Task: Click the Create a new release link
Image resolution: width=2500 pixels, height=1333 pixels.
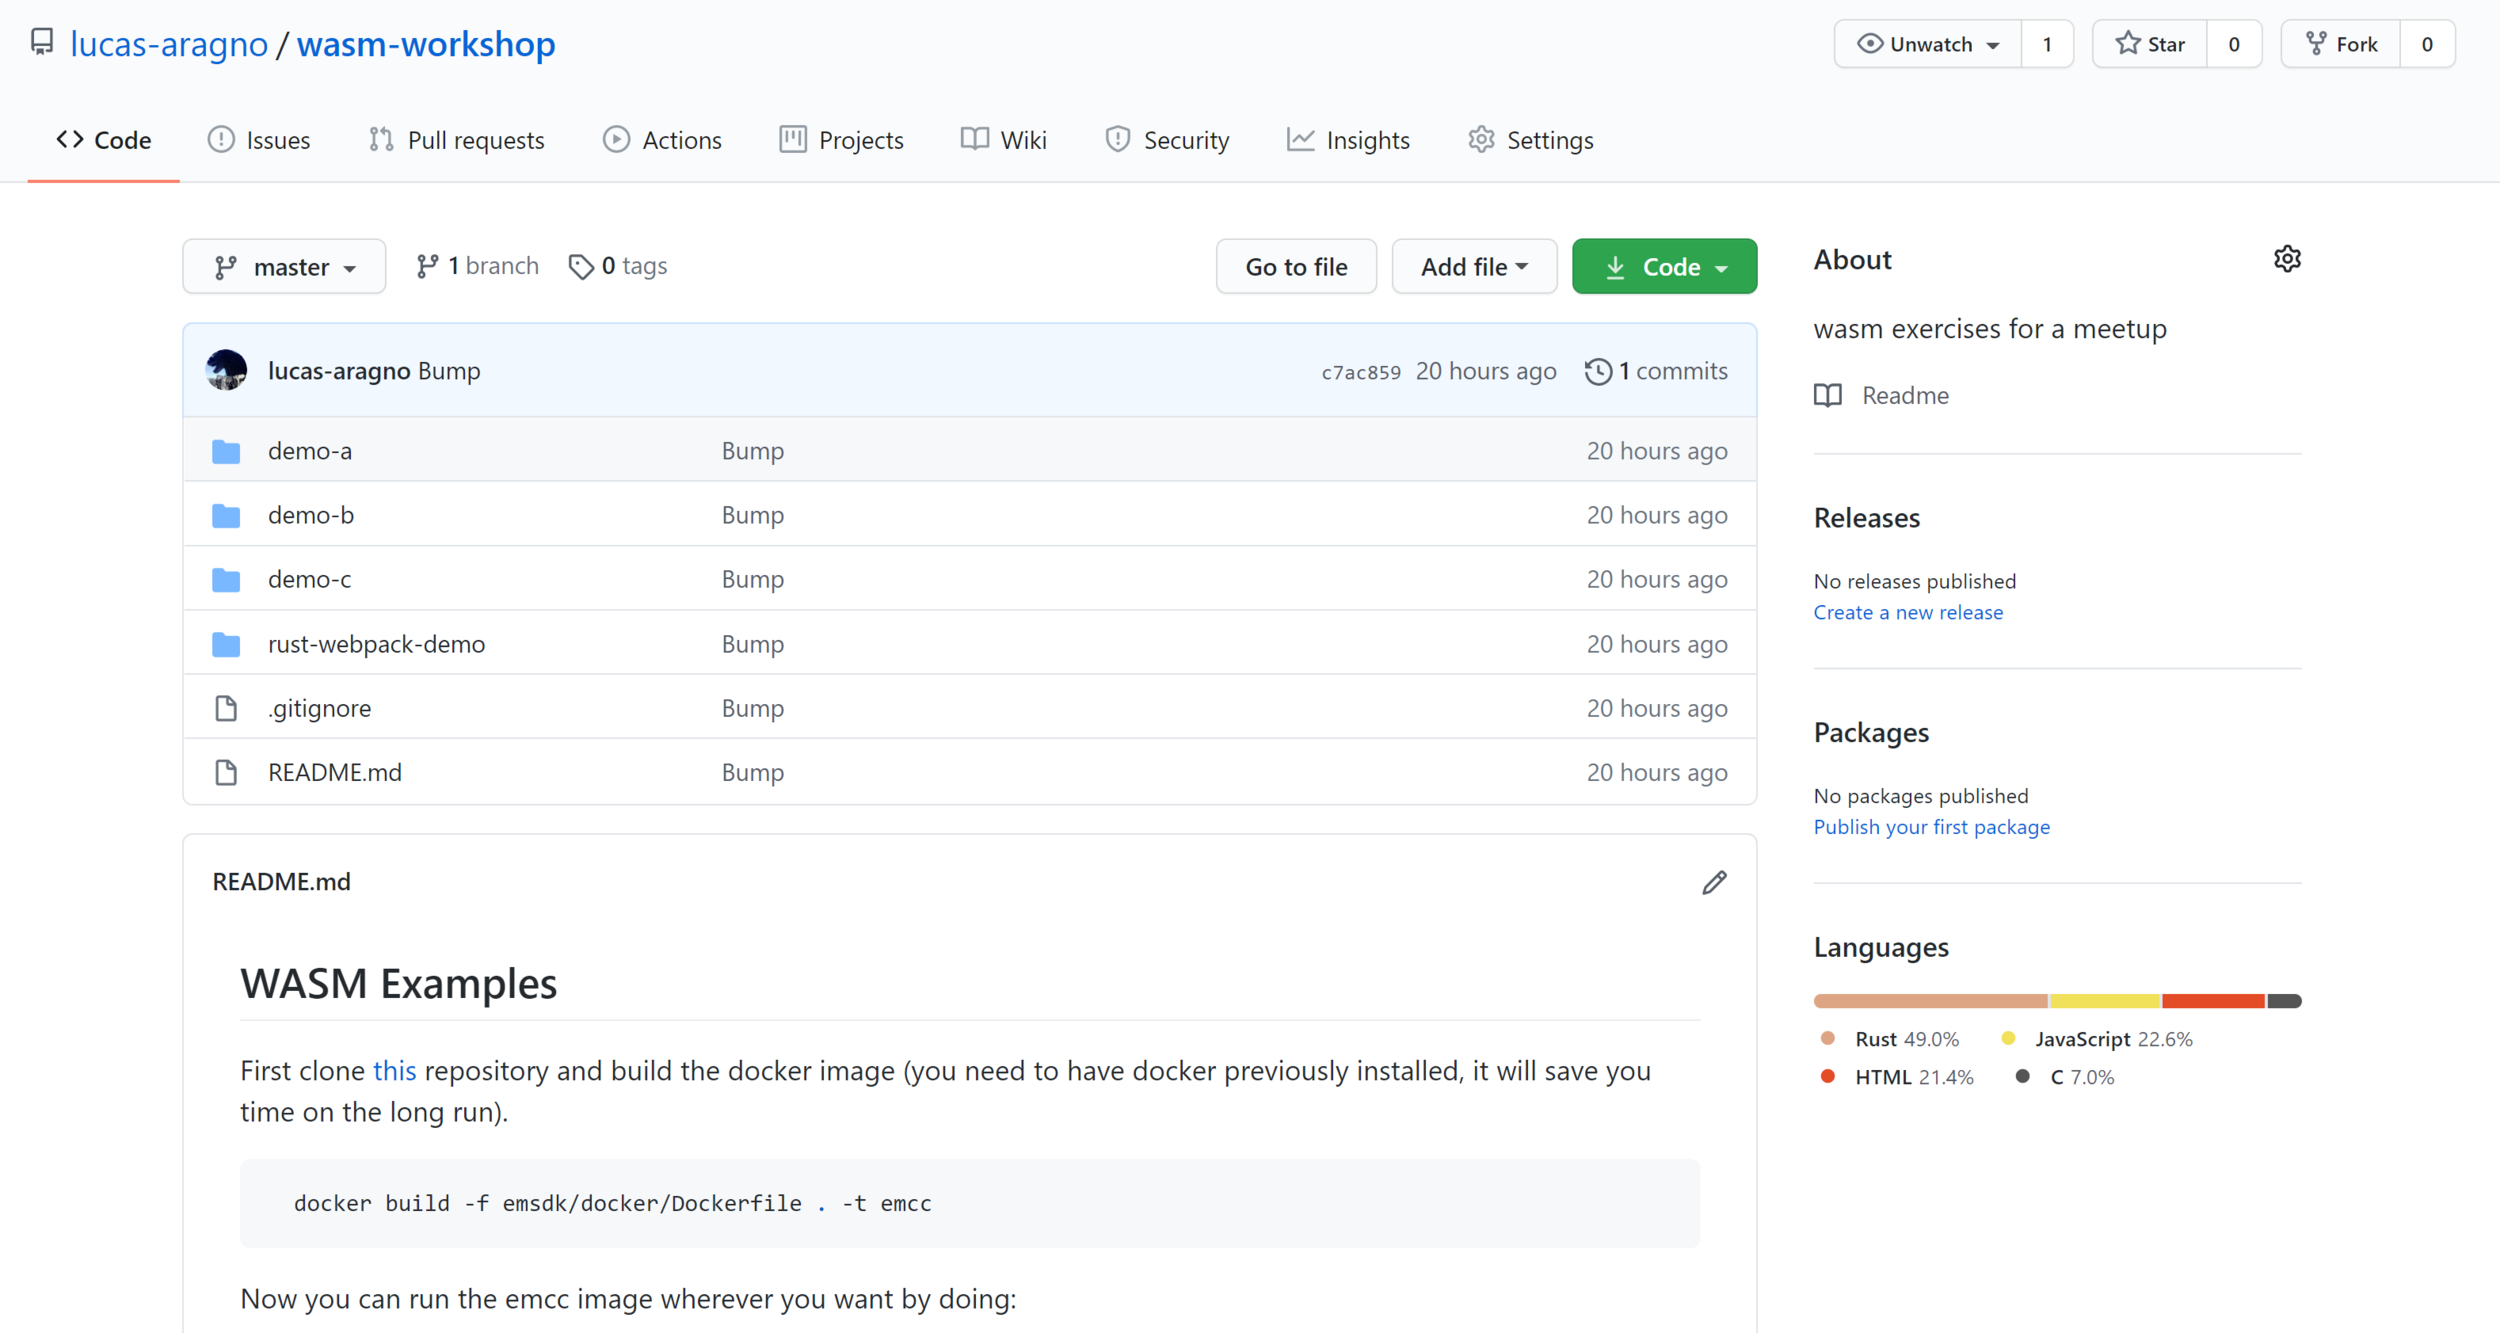Action: tap(1907, 612)
